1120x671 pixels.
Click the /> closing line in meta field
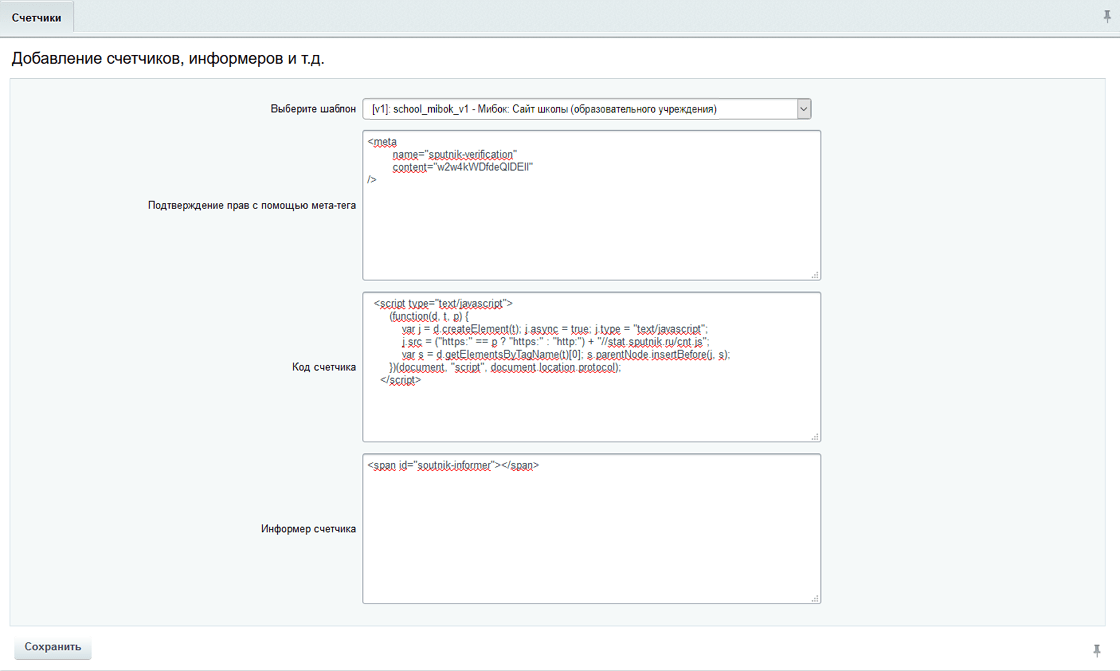(372, 180)
